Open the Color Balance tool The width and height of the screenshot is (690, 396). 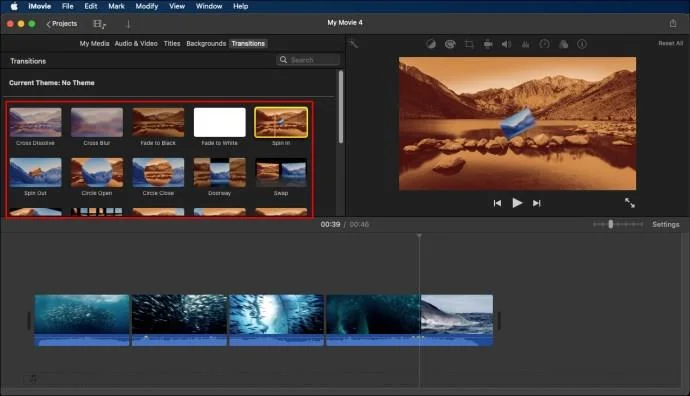[x=431, y=44]
